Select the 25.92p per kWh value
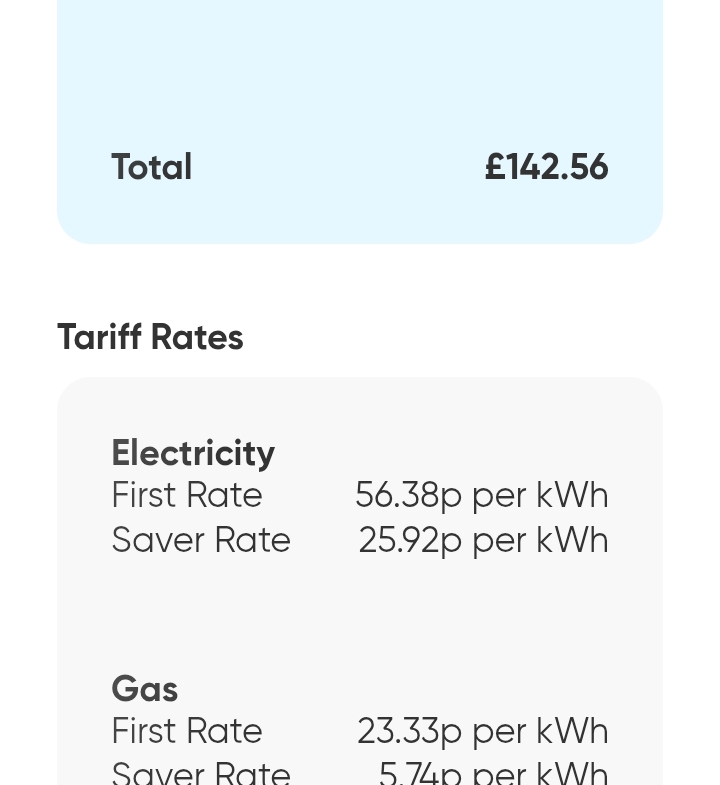The height and width of the screenshot is (785, 720). pyautogui.click(x=483, y=540)
